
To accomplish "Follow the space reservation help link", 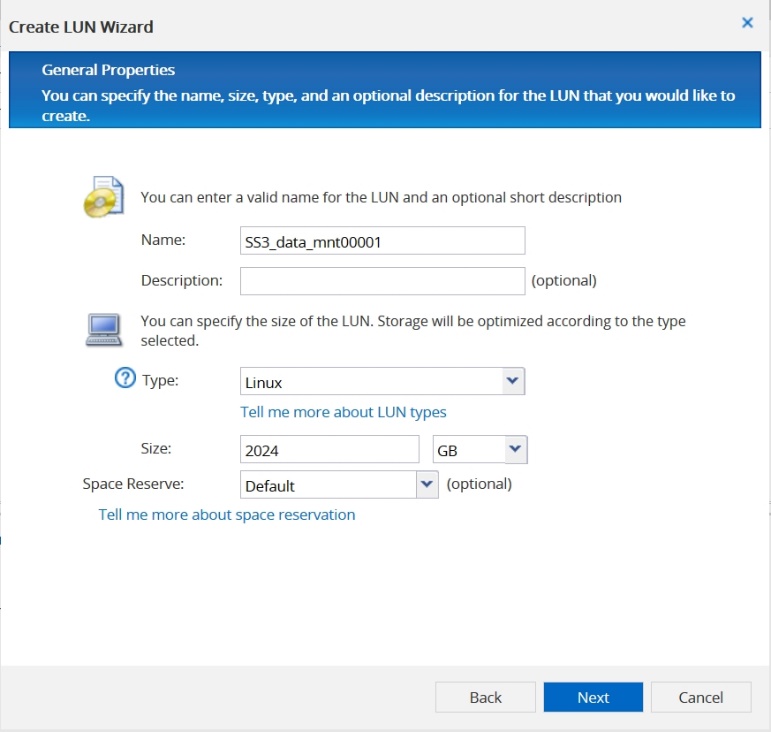I will pos(226,515).
